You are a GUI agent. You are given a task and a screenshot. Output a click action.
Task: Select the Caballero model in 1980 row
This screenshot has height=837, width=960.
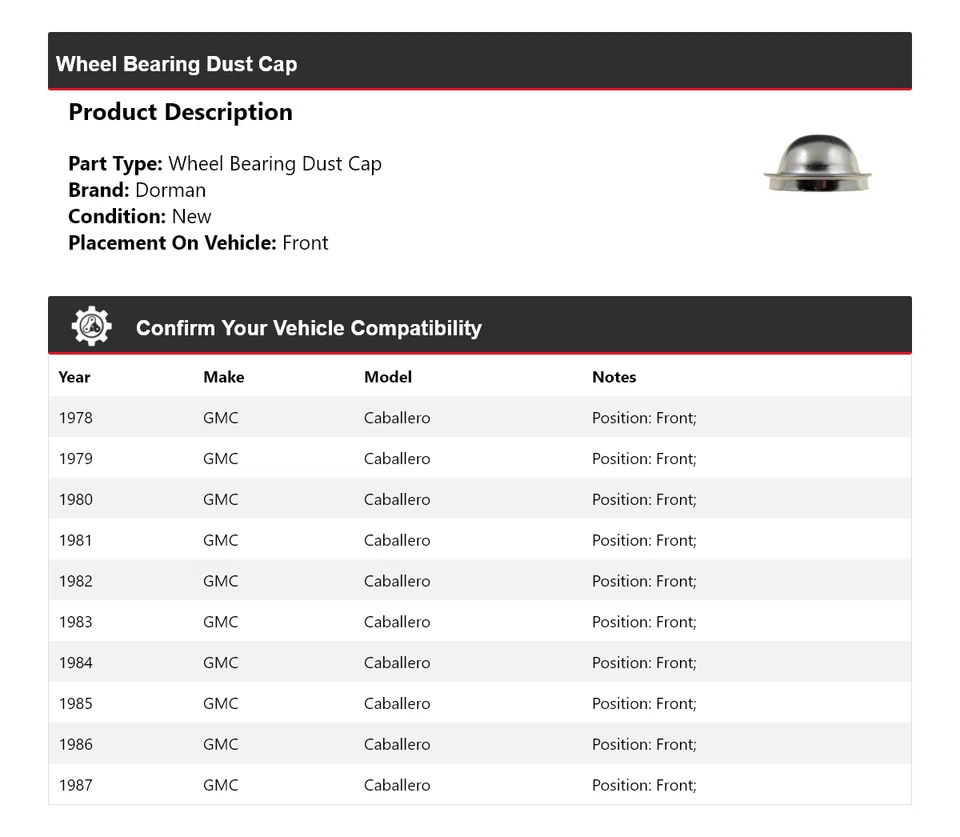pos(397,500)
